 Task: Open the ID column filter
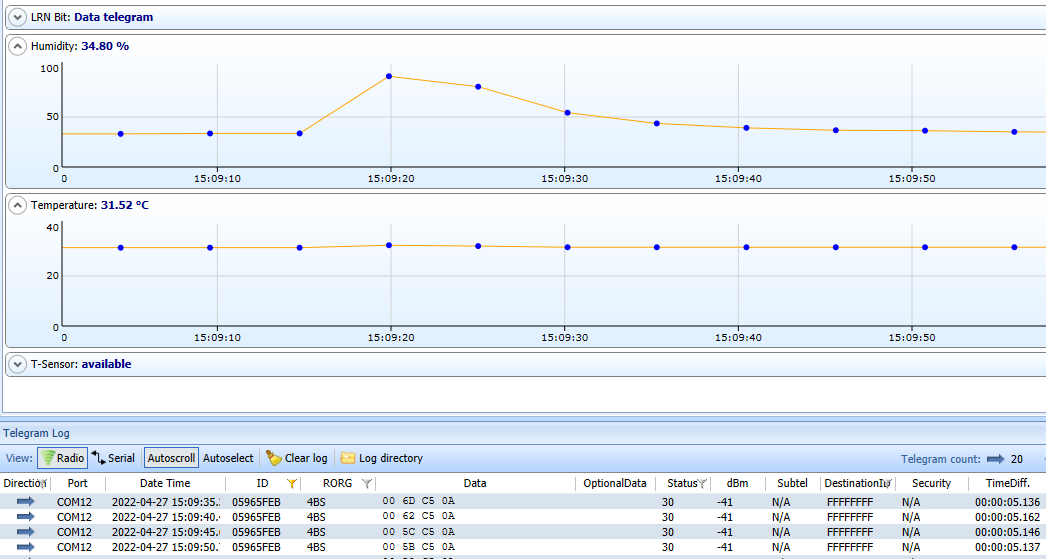pyautogui.click(x=292, y=484)
